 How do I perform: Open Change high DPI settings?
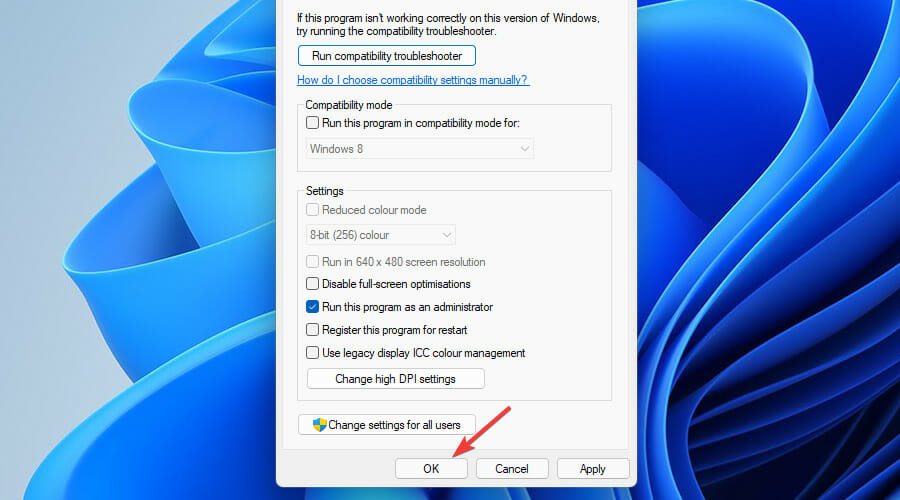pyautogui.click(x=395, y=379)
